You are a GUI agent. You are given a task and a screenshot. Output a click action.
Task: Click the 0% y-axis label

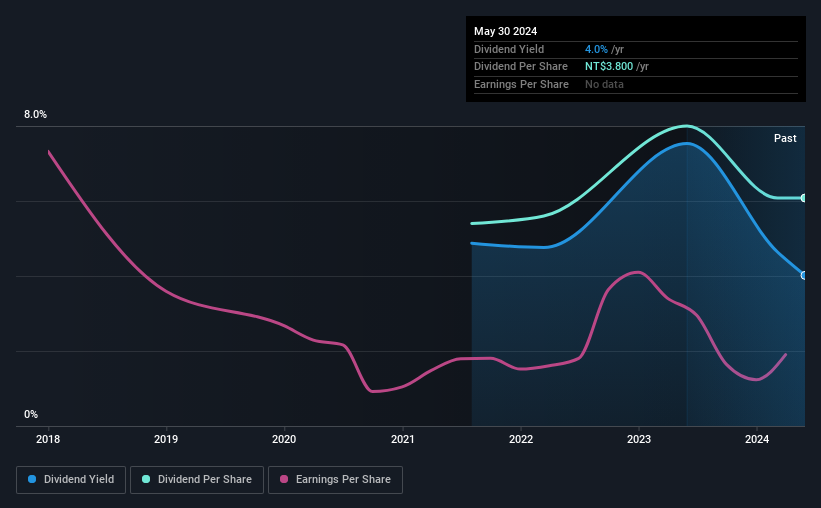point(31,414)
